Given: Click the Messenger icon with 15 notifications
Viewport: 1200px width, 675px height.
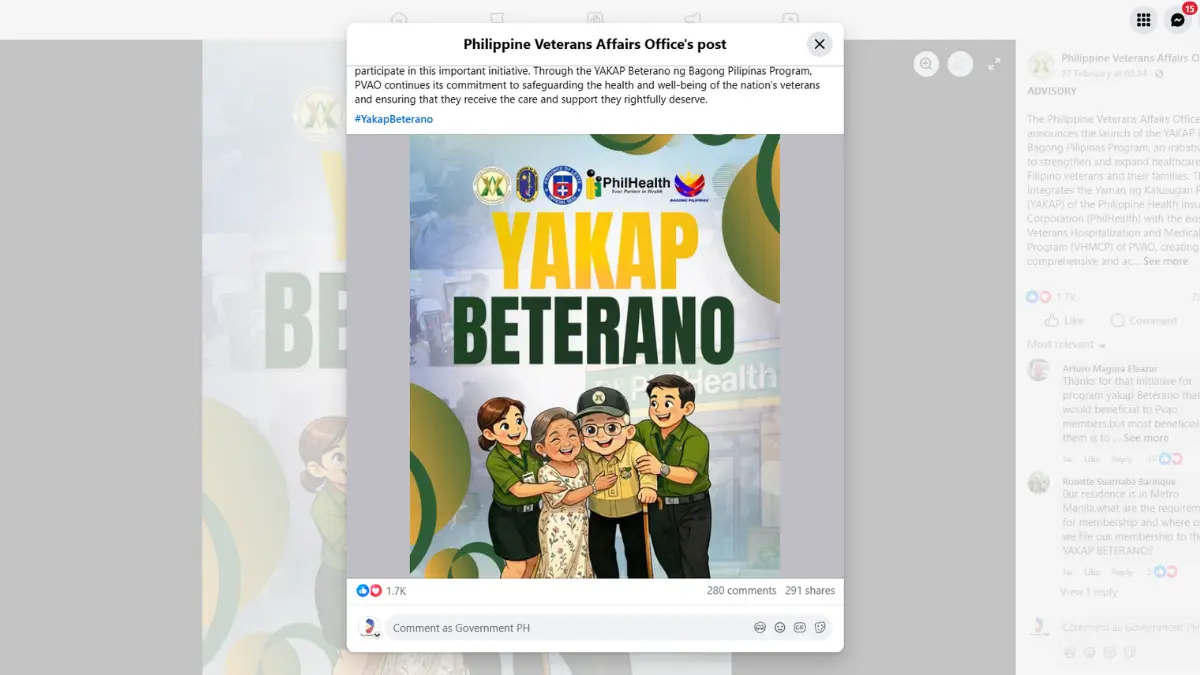Looking at the screenshot, I should (x=1178, y=20).
